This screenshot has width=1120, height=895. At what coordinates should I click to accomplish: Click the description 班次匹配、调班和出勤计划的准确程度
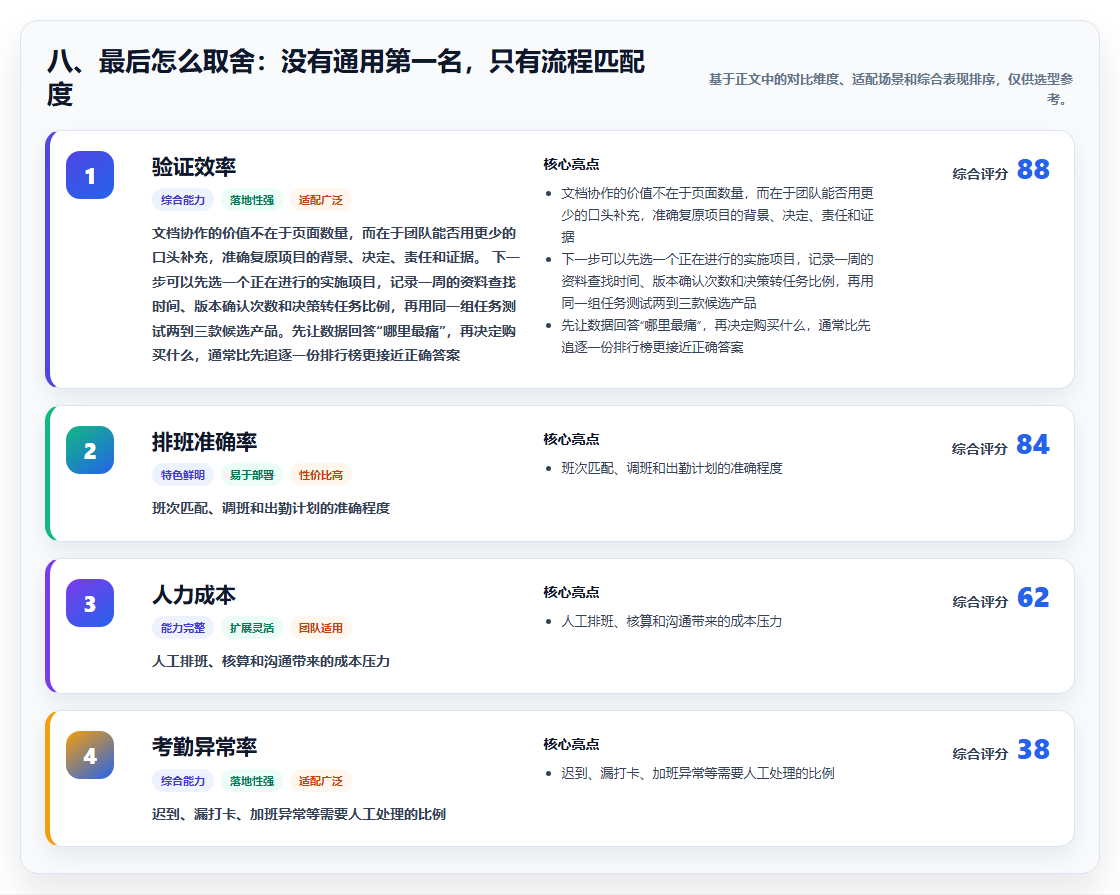(271, 508)
